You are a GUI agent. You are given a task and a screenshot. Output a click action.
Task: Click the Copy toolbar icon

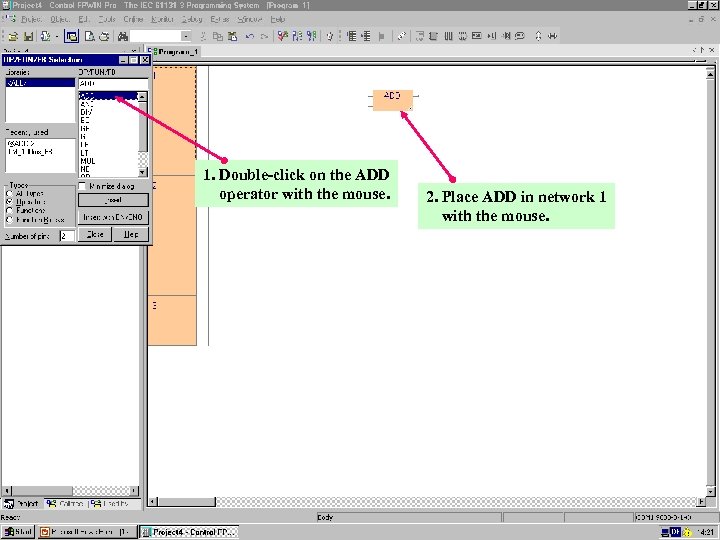point(218,36)
